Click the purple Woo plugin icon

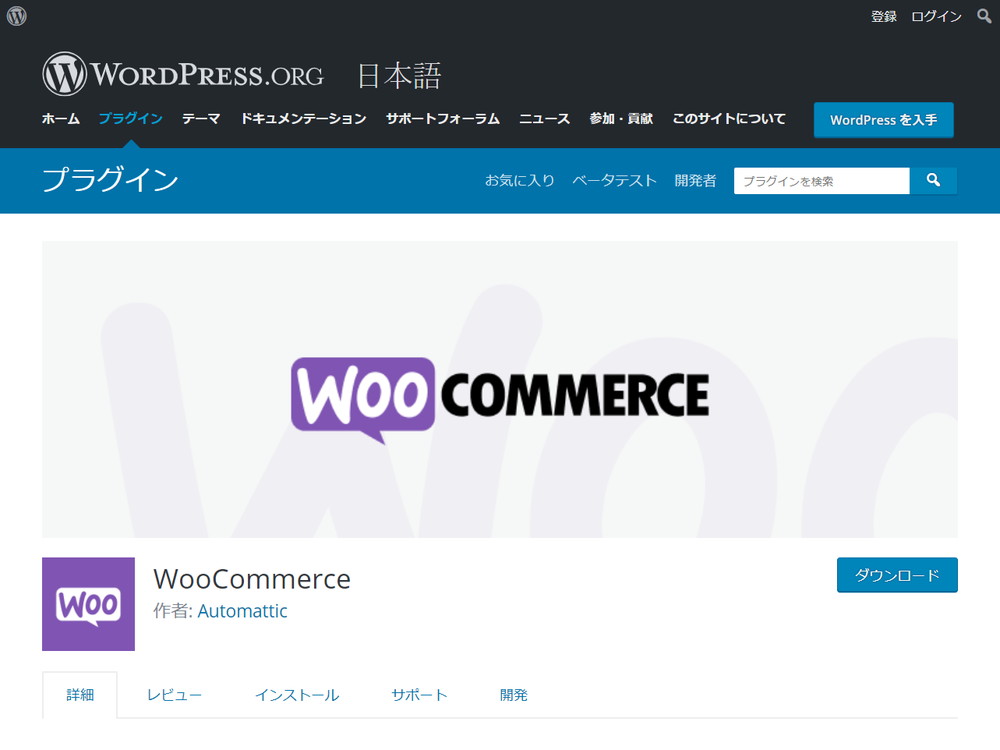pos(89,604)
